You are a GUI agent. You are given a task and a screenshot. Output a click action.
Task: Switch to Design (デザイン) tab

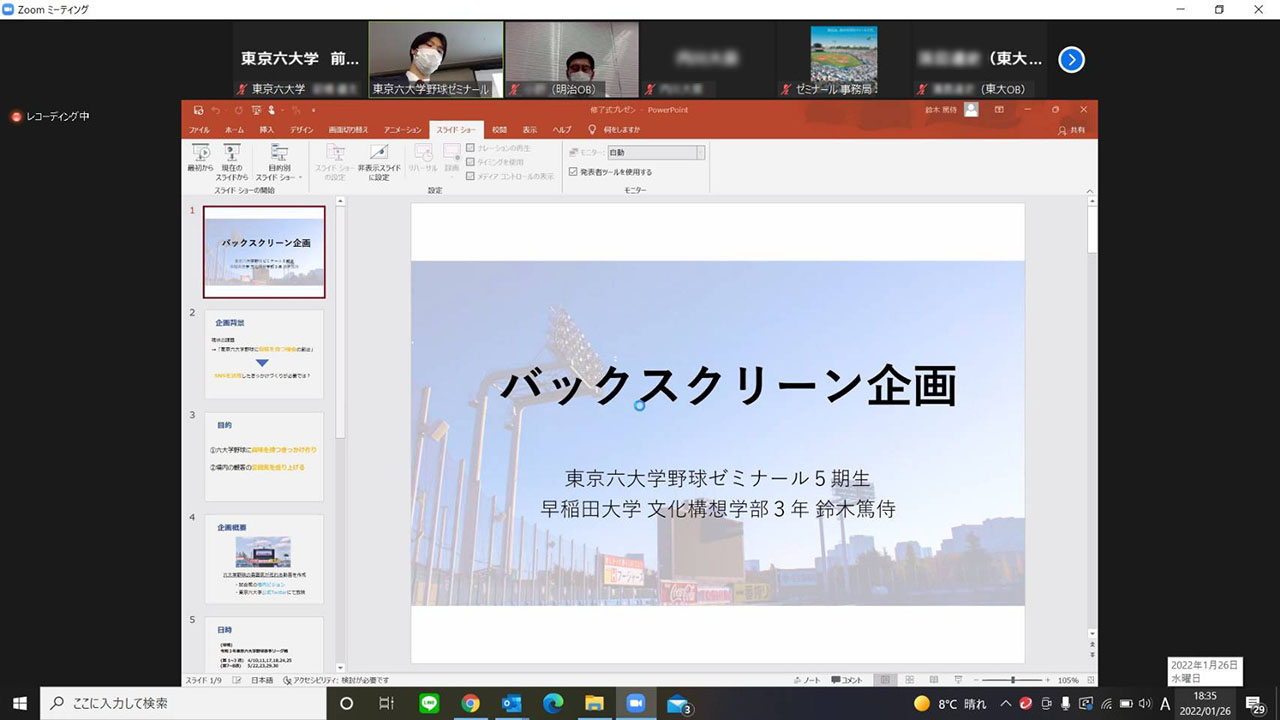[301, 130]
